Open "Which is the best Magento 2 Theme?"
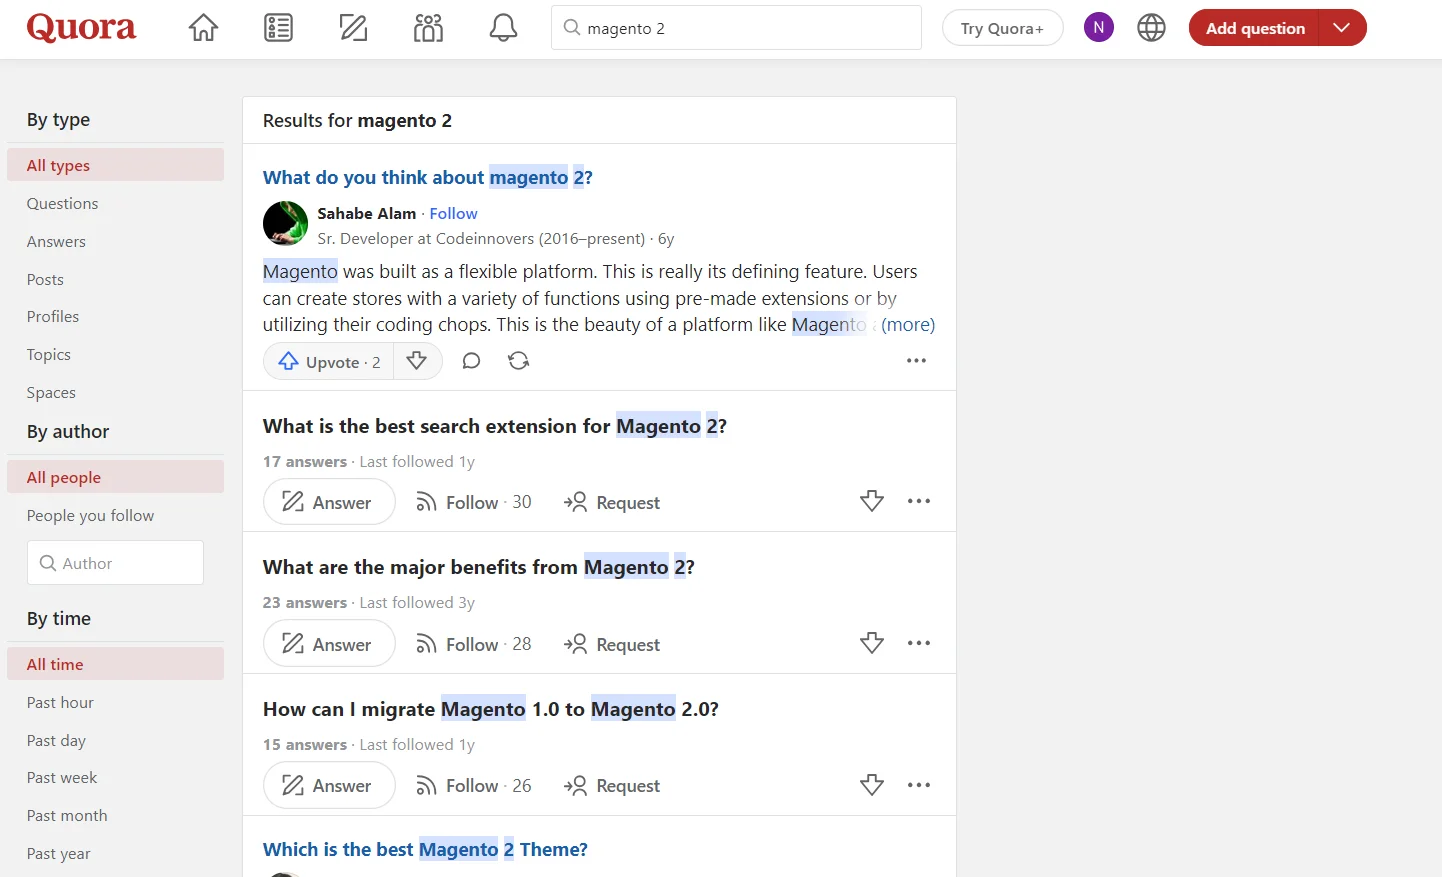 pos(425,850)
